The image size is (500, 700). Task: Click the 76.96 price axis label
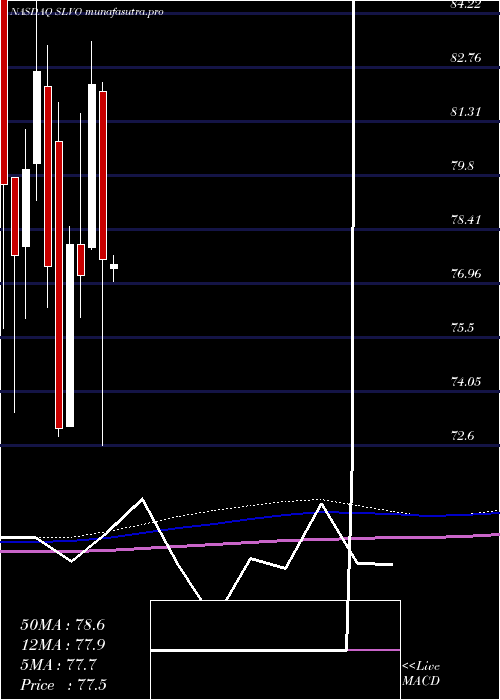(466, 274)
